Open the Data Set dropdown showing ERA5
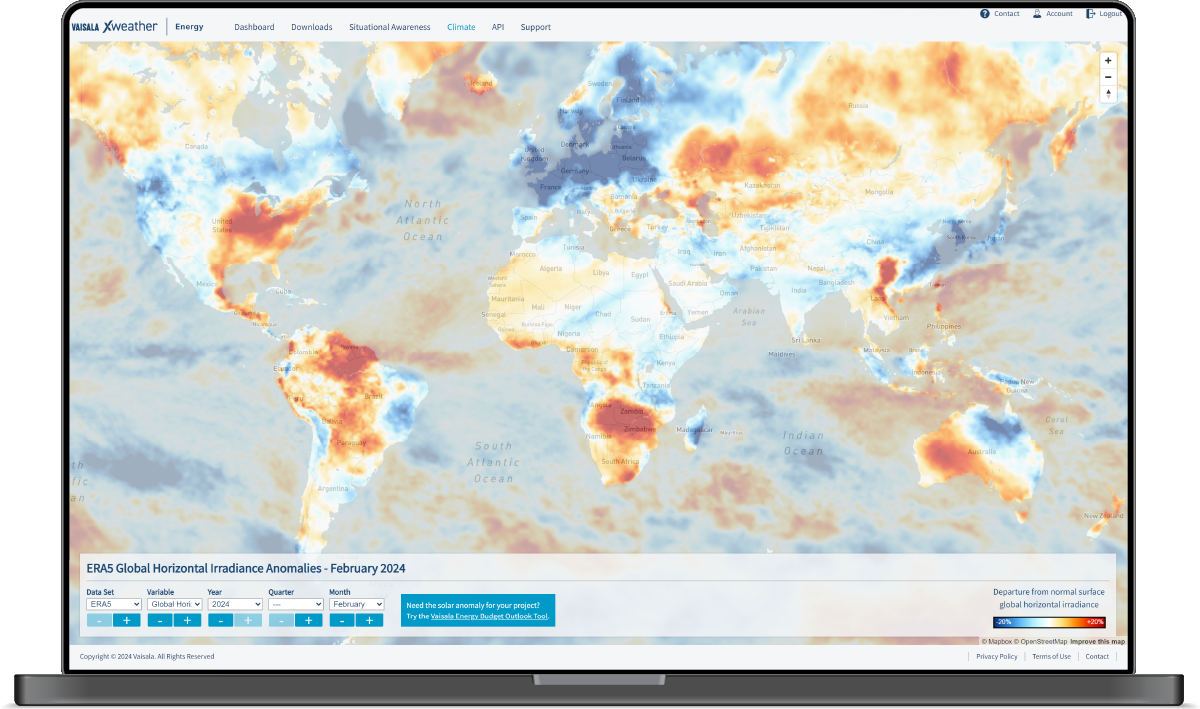This screenshot has width=1200, height=709. 114,604
